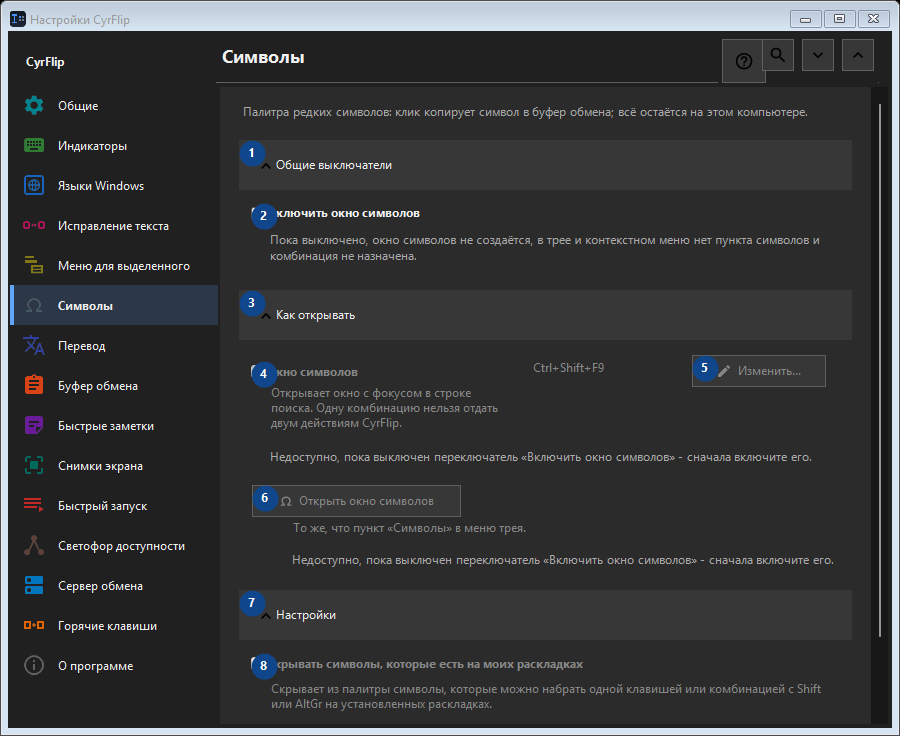Select Символы in the sidebar

coord(114,305)
